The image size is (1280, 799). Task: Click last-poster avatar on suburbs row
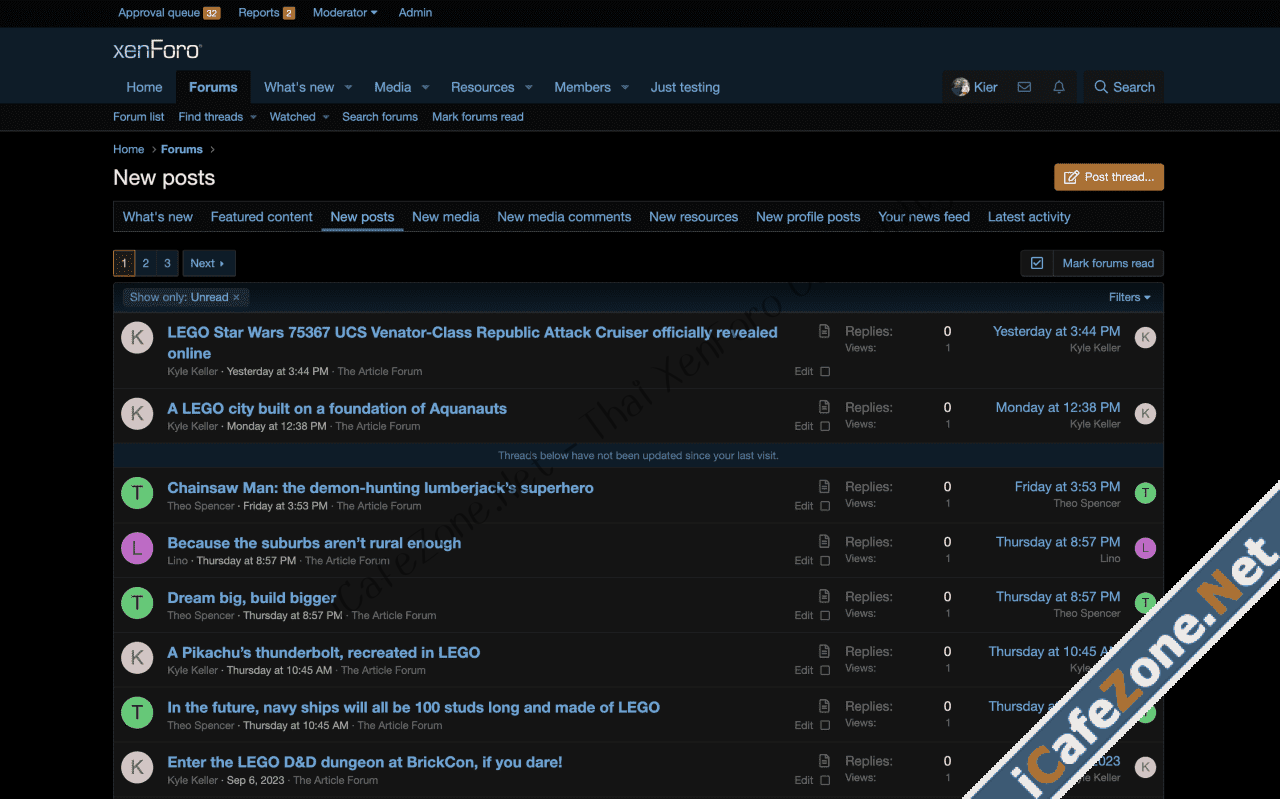(x=1145, y=548)
